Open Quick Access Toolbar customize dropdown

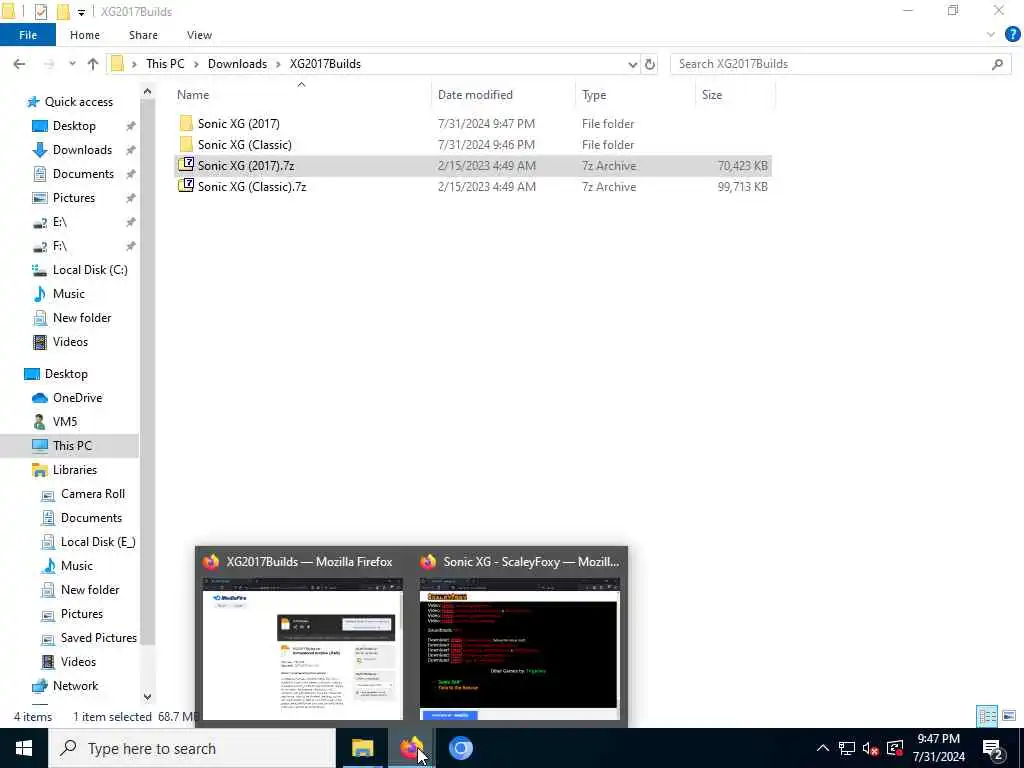[81, 12]
